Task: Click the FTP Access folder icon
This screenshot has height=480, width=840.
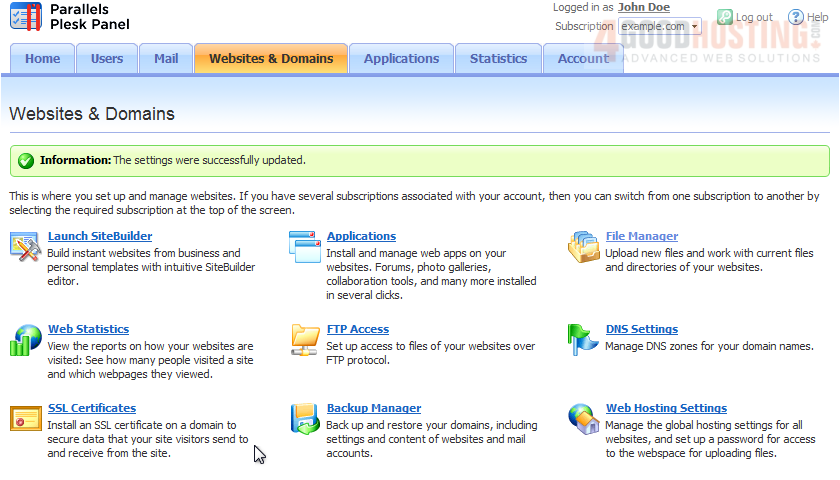Action: (304, 339)
